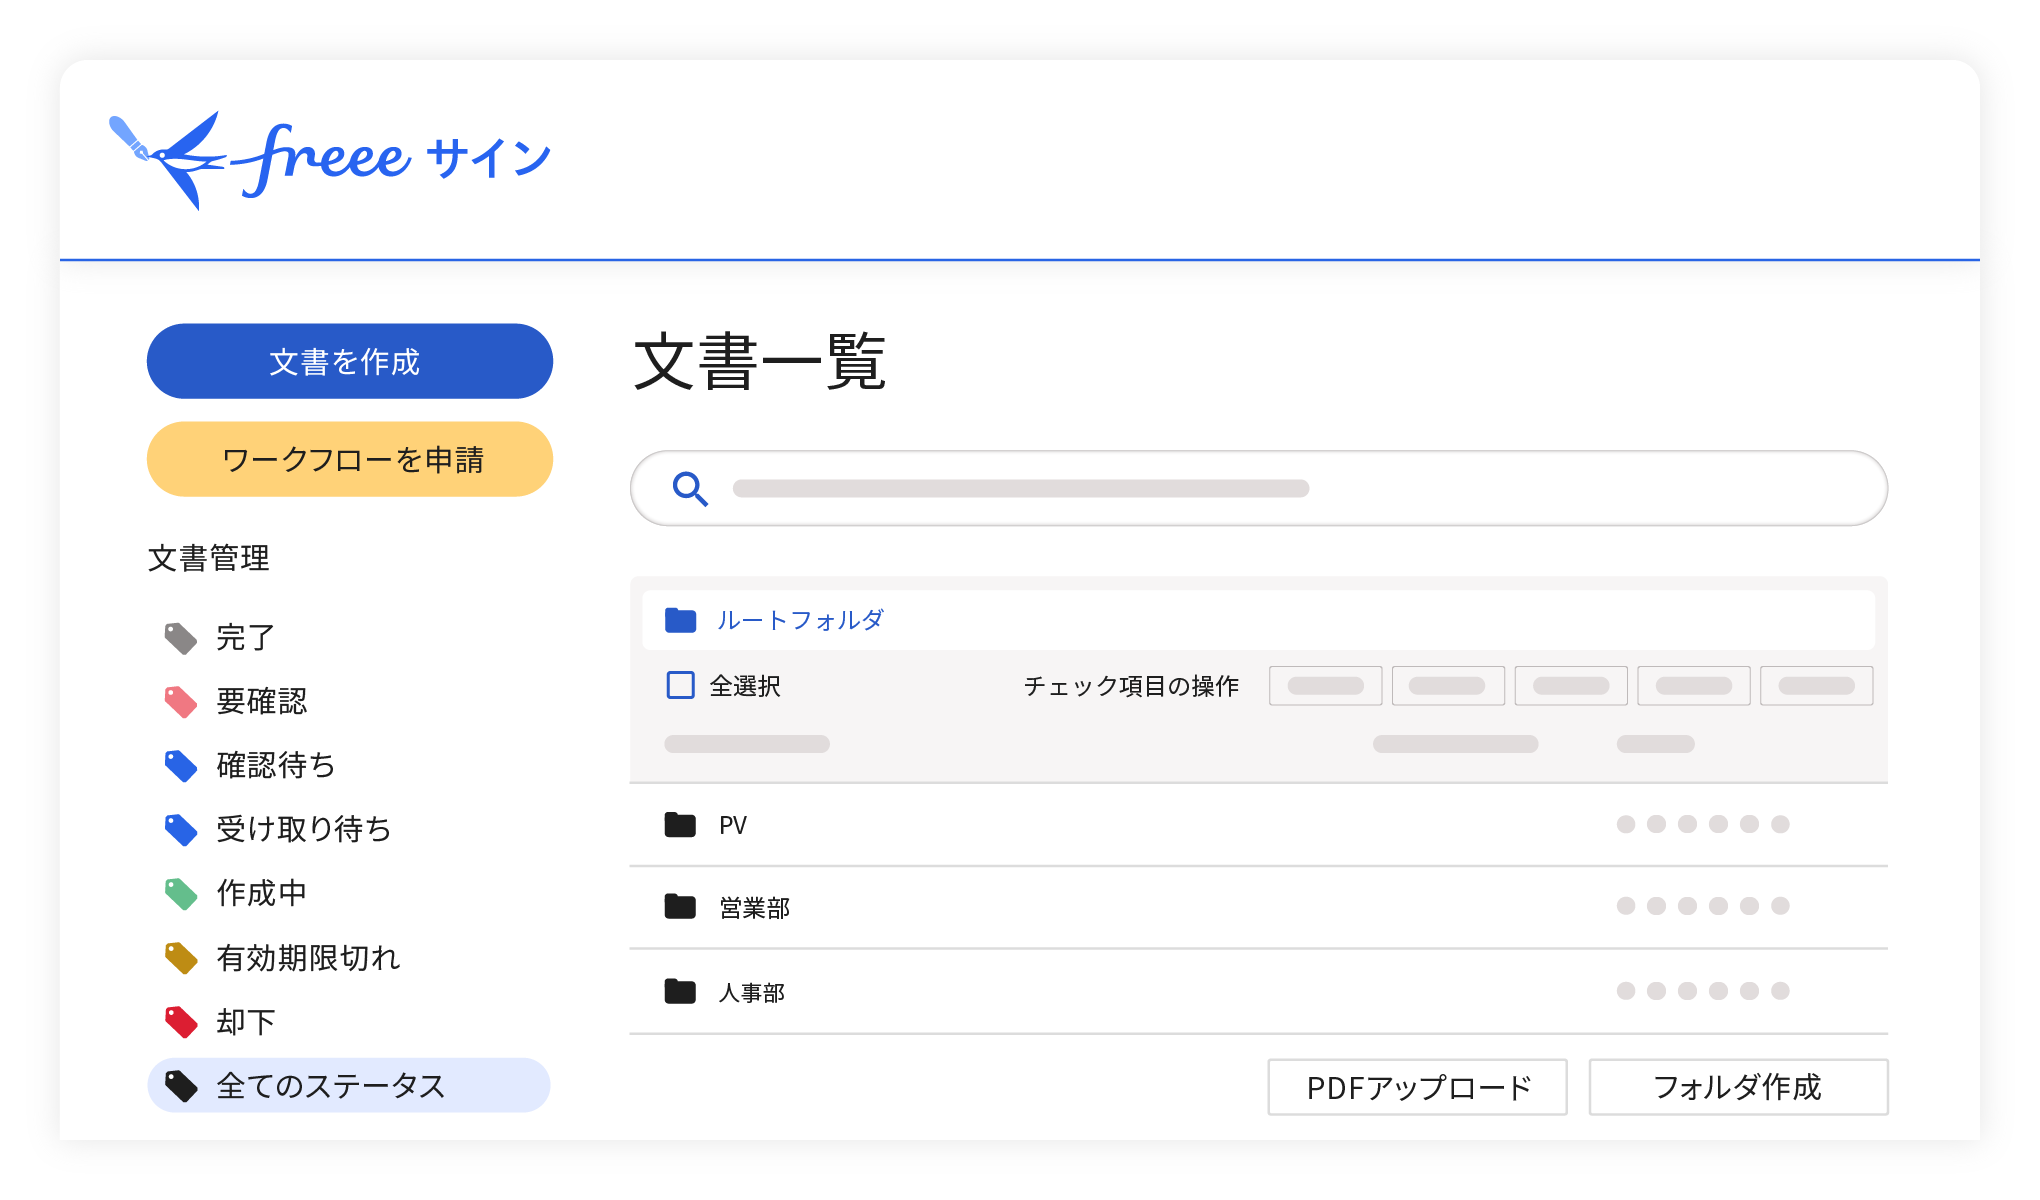The image size is (2040, 1200).
Task: Select the 確認待ち status filter
Action: click(x=275, y=766)
